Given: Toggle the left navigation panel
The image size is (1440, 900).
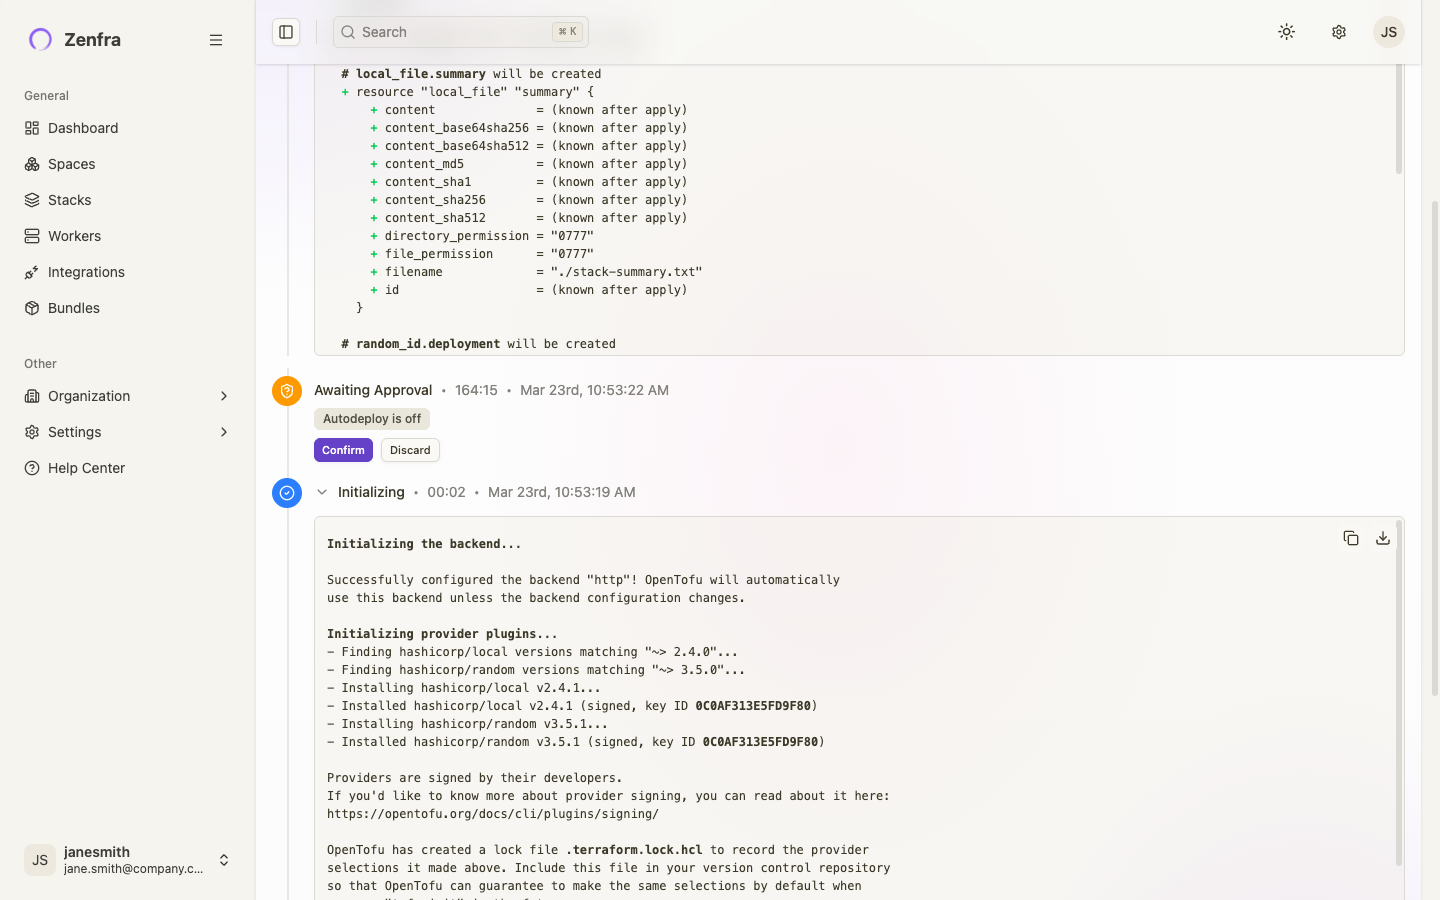Looking at the screenshot, I should click(x=286, y=31).
